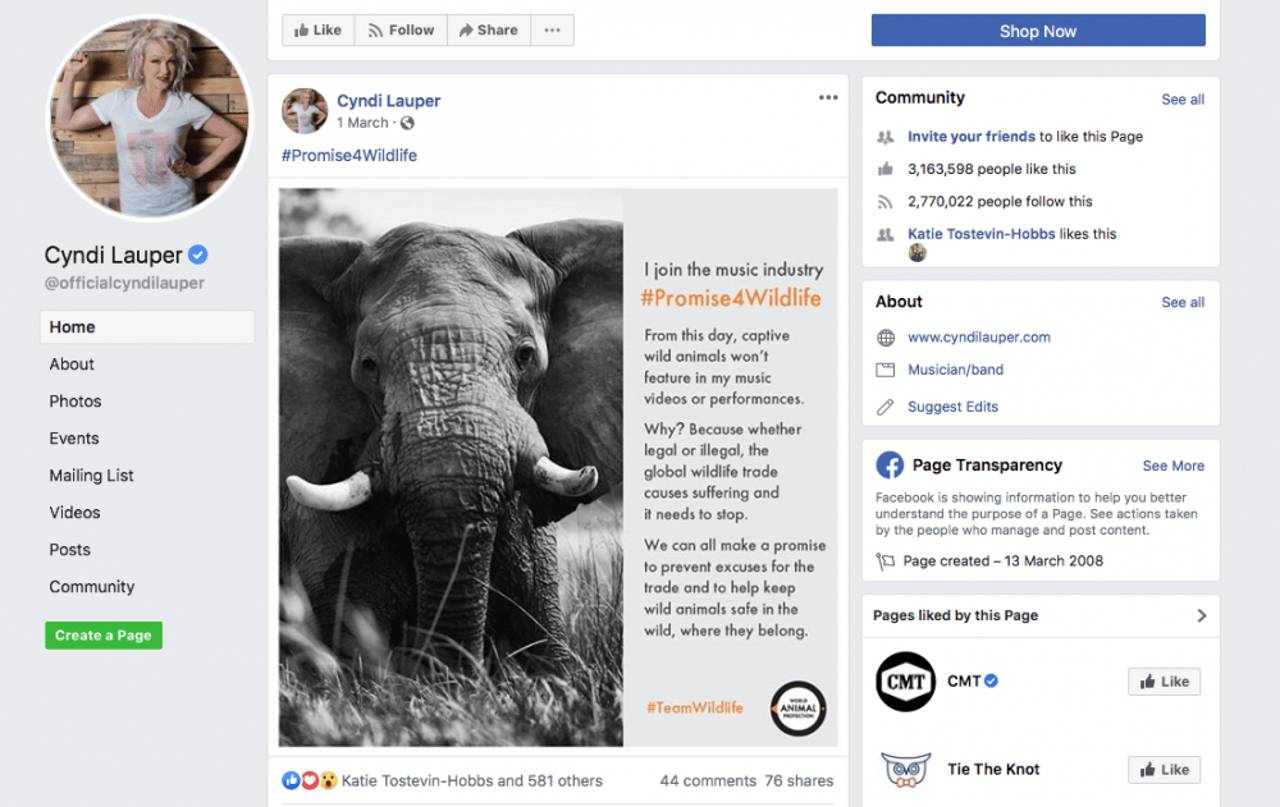This screenshot has height=807, width=1280.
Task: Open the elephant Promise4Wildlife post image
Action: click(558, 467)
